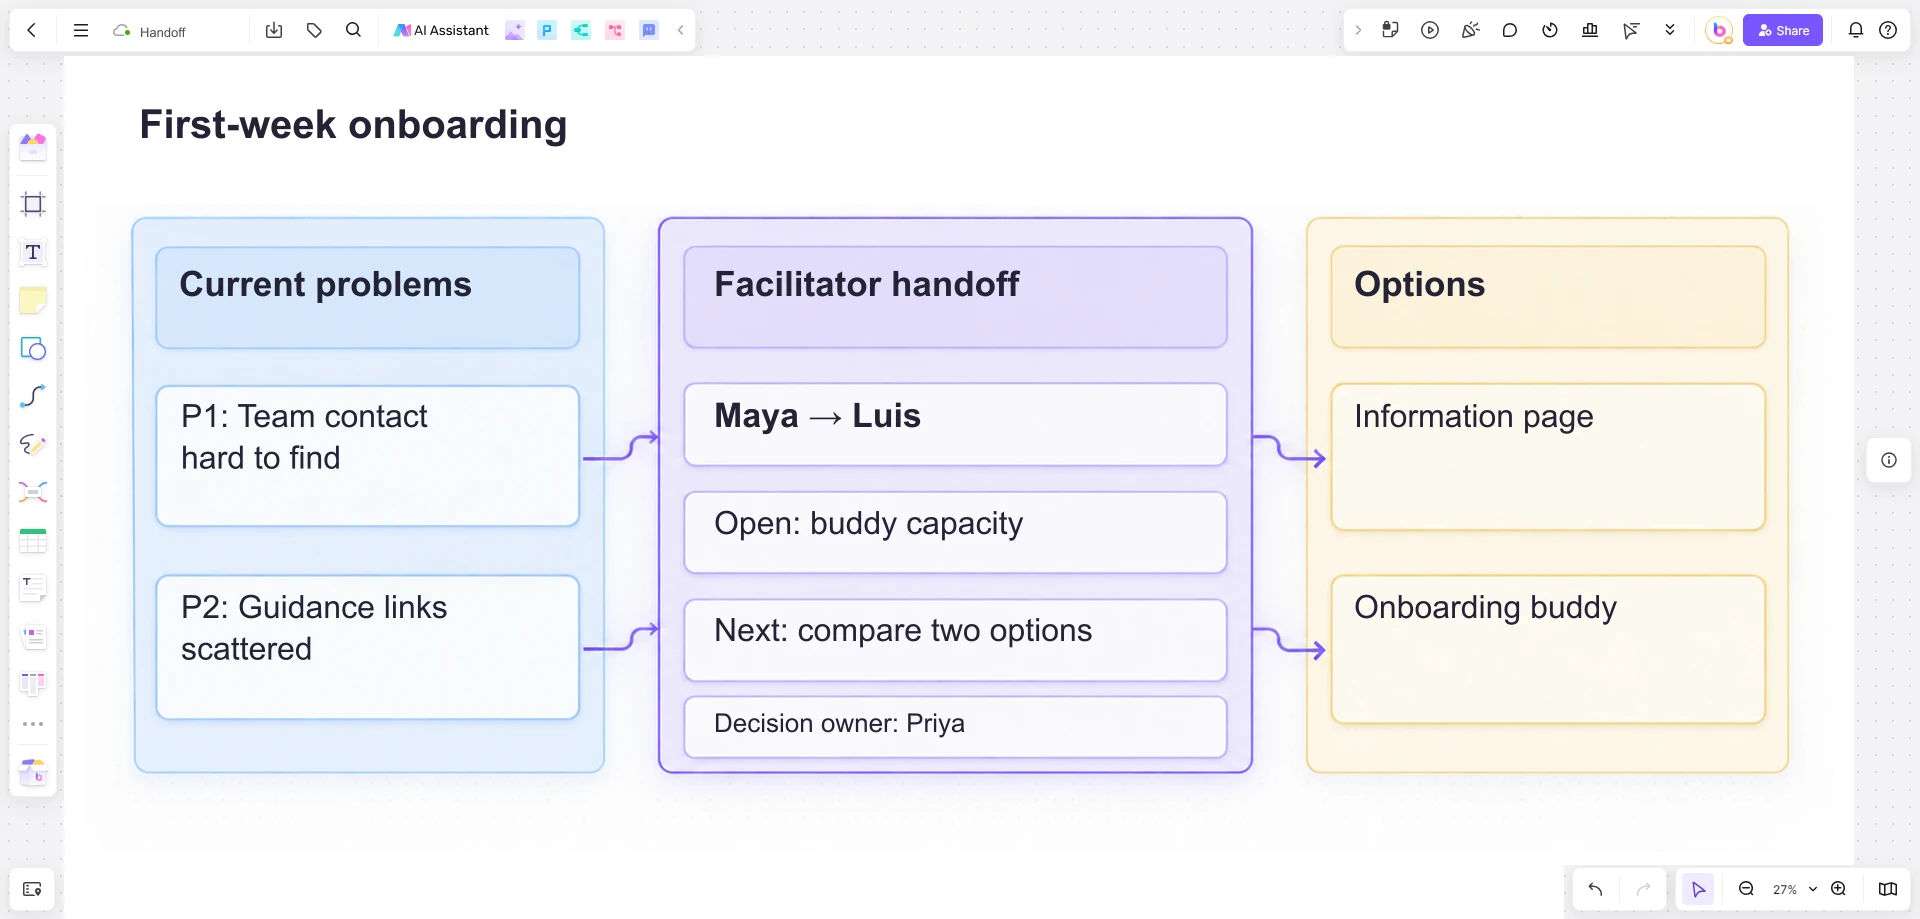Select the Pen drawing tool
Viewport: 1920px width, 919px height.
coord(33,444)
